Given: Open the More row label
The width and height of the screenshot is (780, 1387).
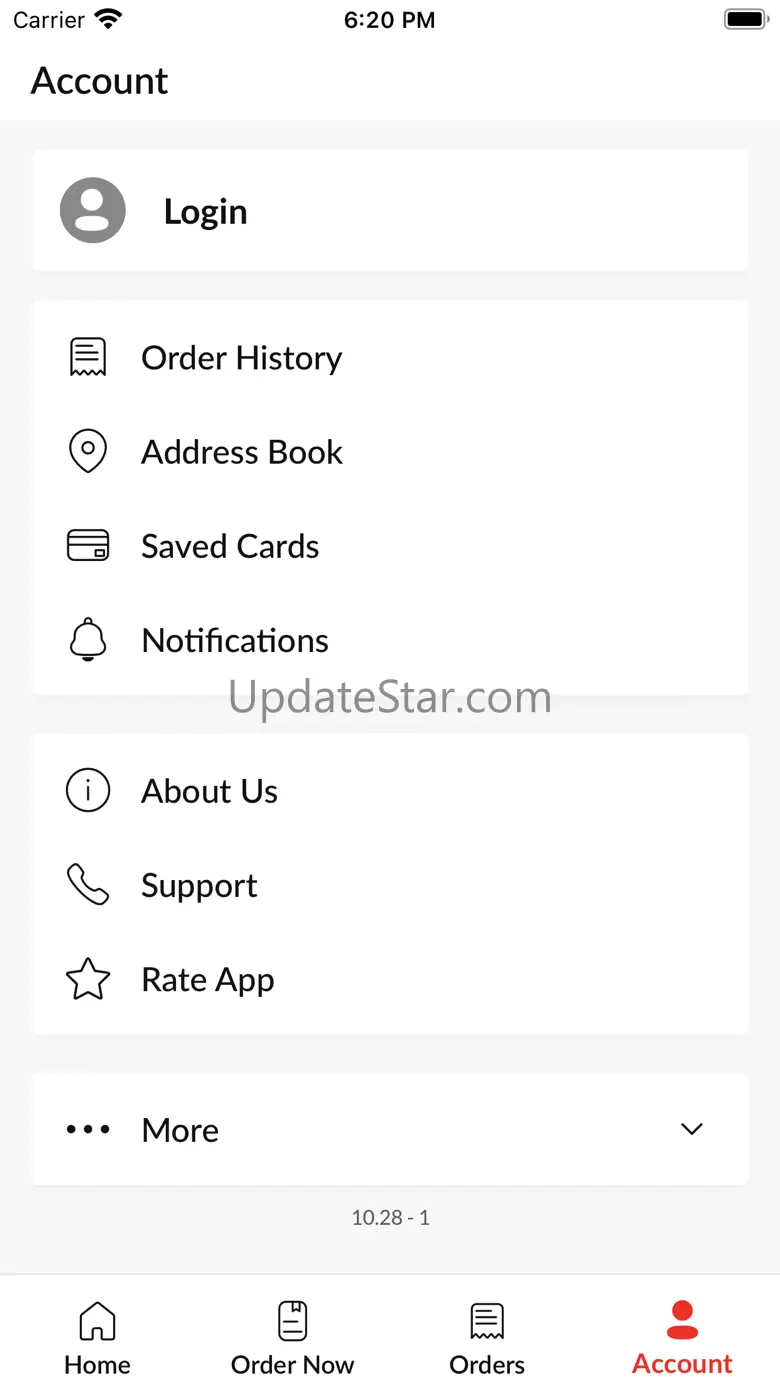Looking at the screenshot, I should [180, 1130].
